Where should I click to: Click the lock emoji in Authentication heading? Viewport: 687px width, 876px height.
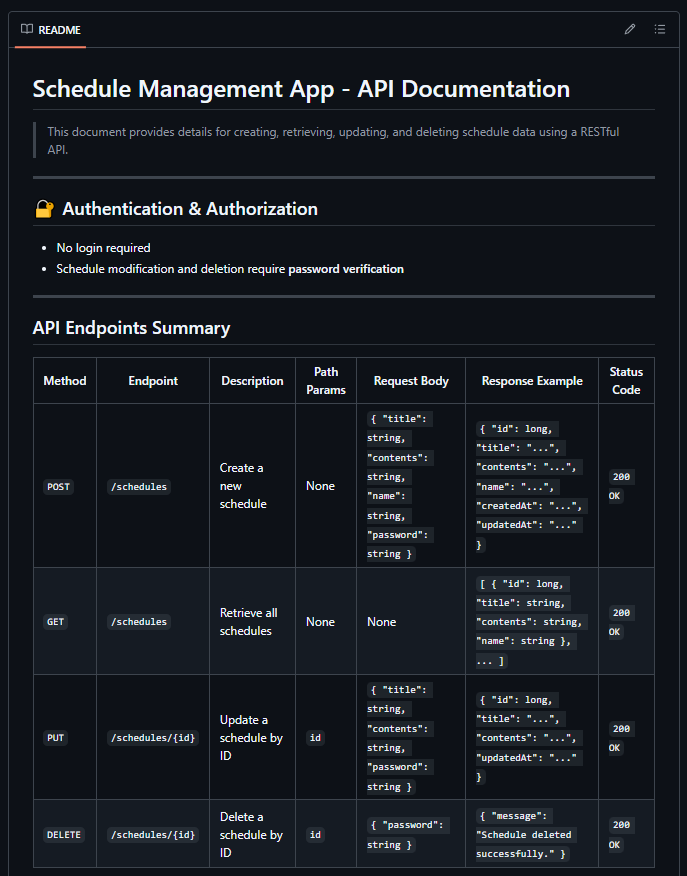pyautogui.click(x=43, y=209)
